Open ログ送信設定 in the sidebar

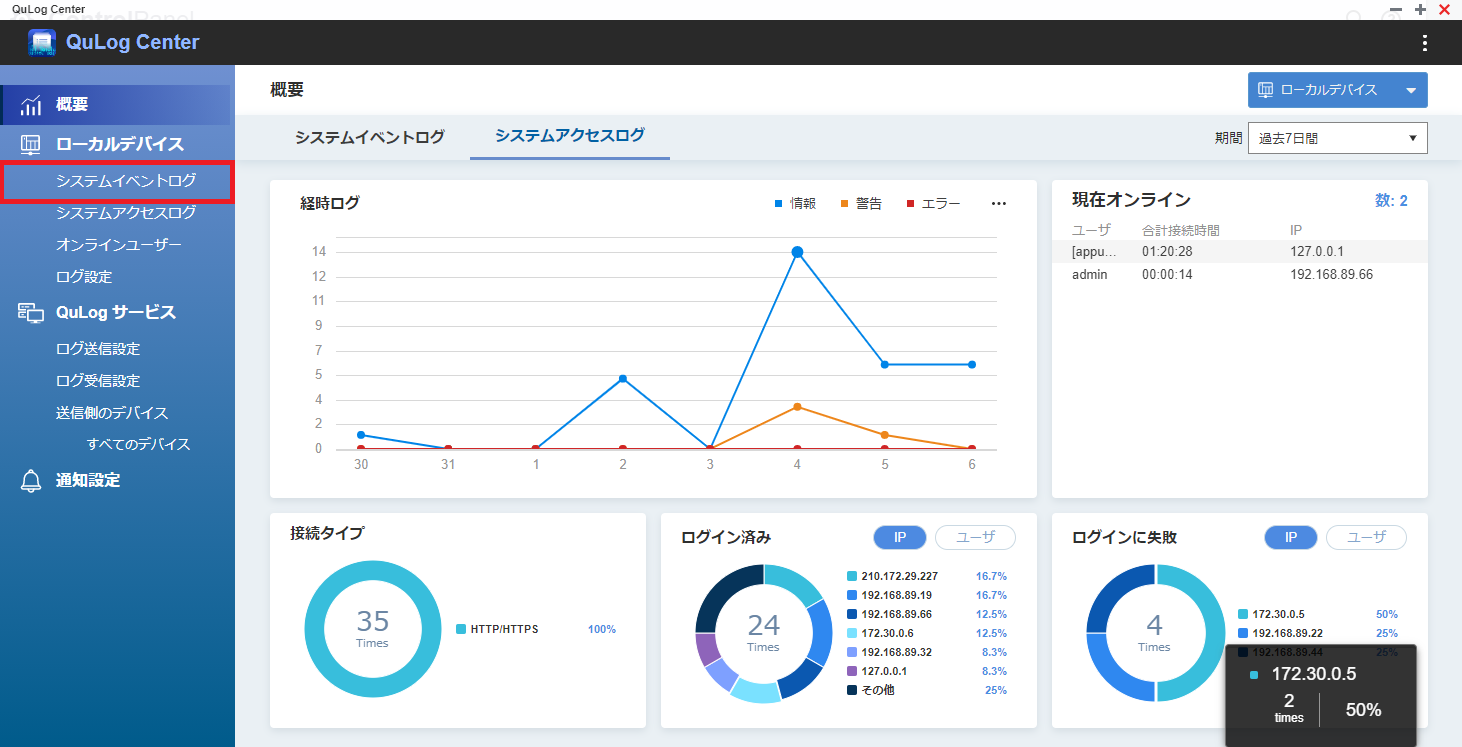tap(98, 349)
